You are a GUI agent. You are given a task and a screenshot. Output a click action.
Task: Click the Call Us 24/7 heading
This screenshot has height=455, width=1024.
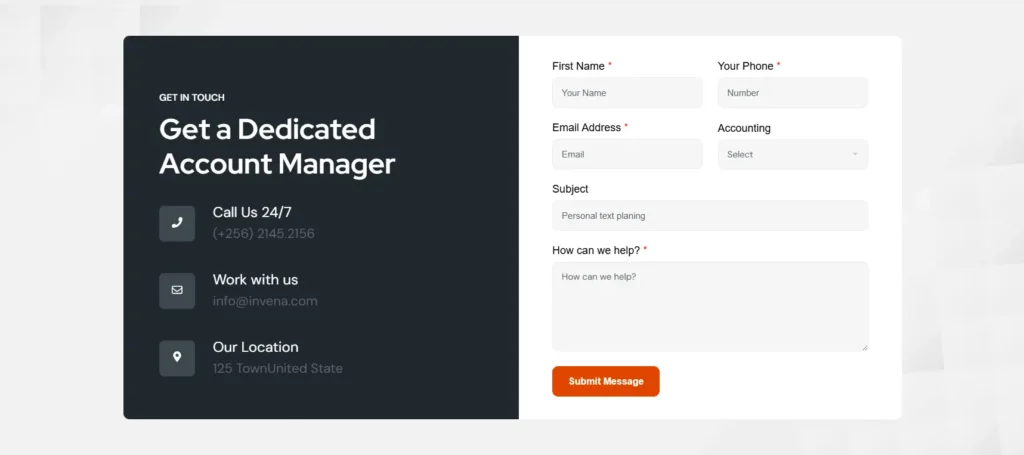click(x=252, y=212)
